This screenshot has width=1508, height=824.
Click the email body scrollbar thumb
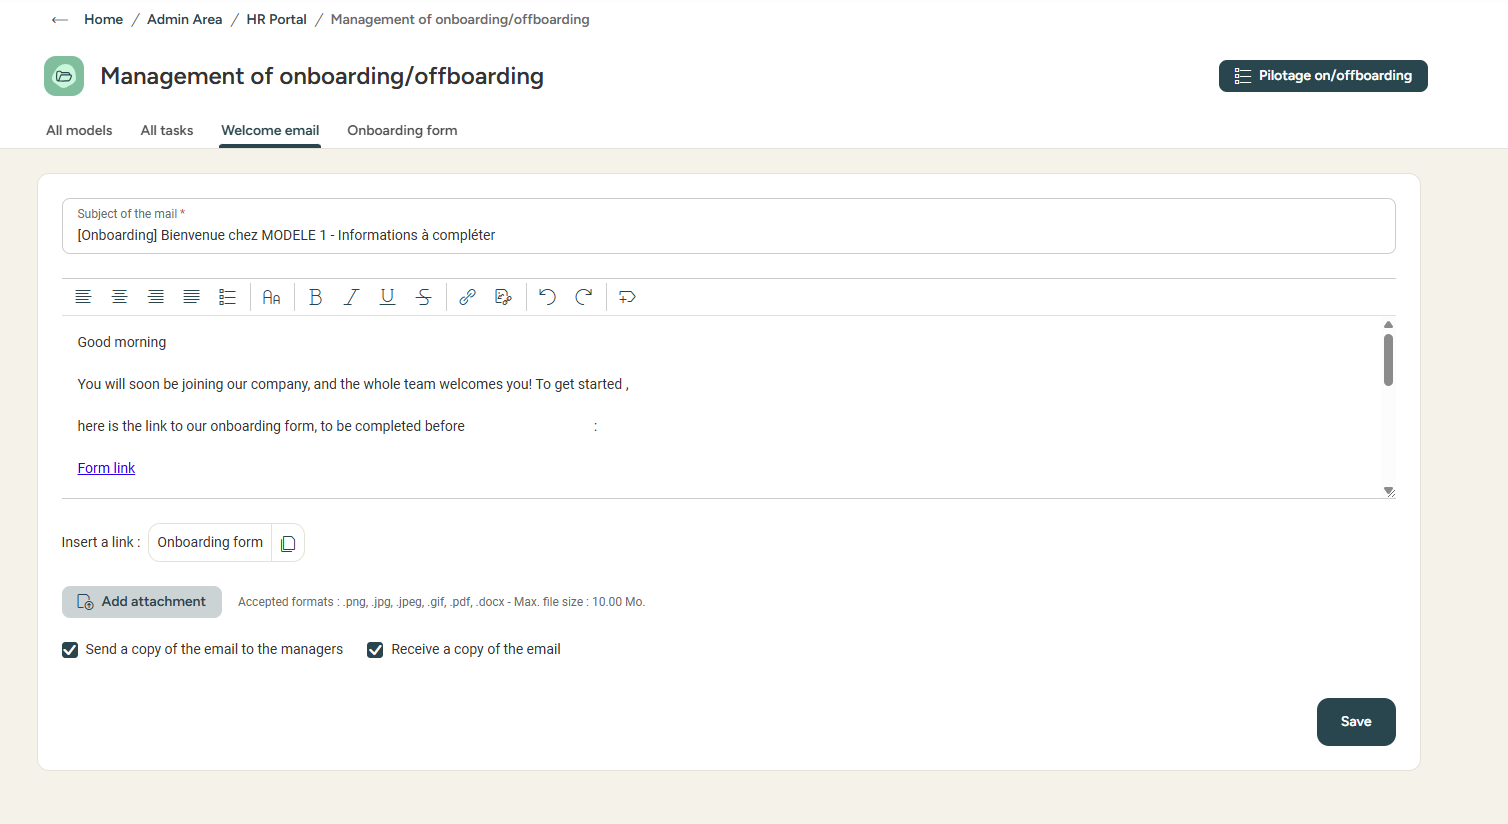pos(1388,359)
